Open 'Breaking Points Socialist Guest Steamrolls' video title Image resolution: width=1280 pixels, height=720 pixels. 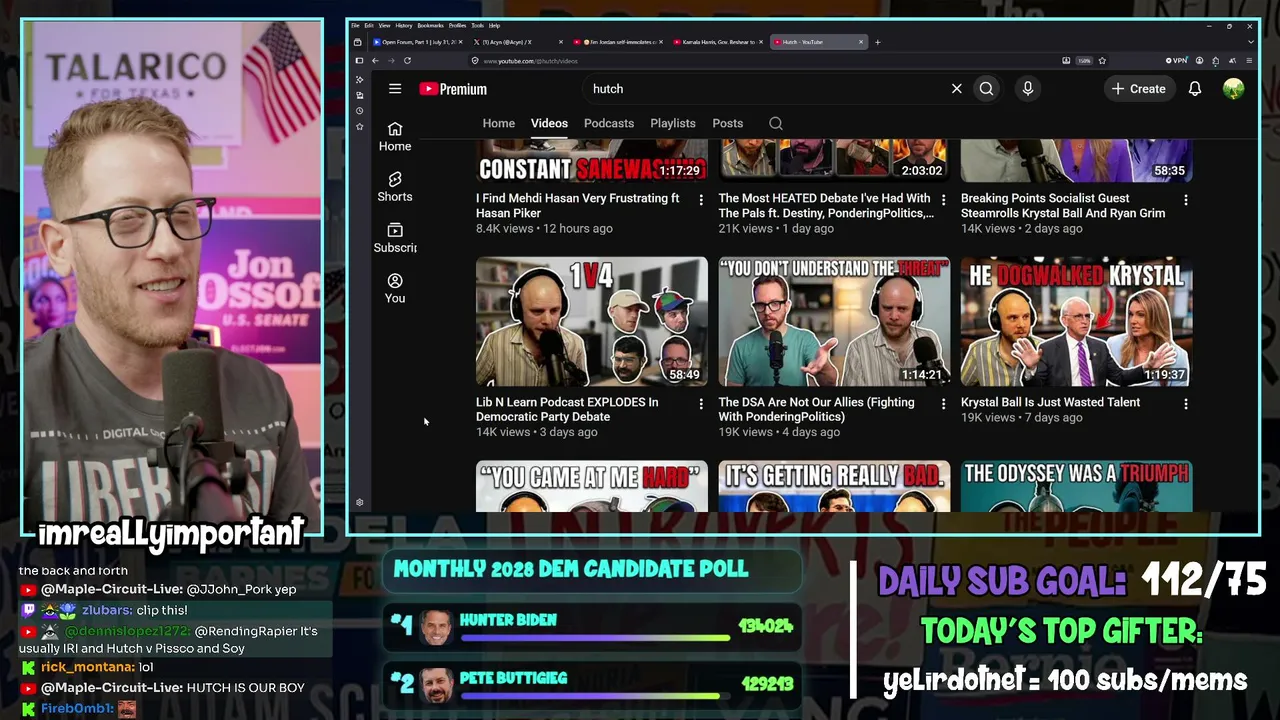click(1063, 206)
